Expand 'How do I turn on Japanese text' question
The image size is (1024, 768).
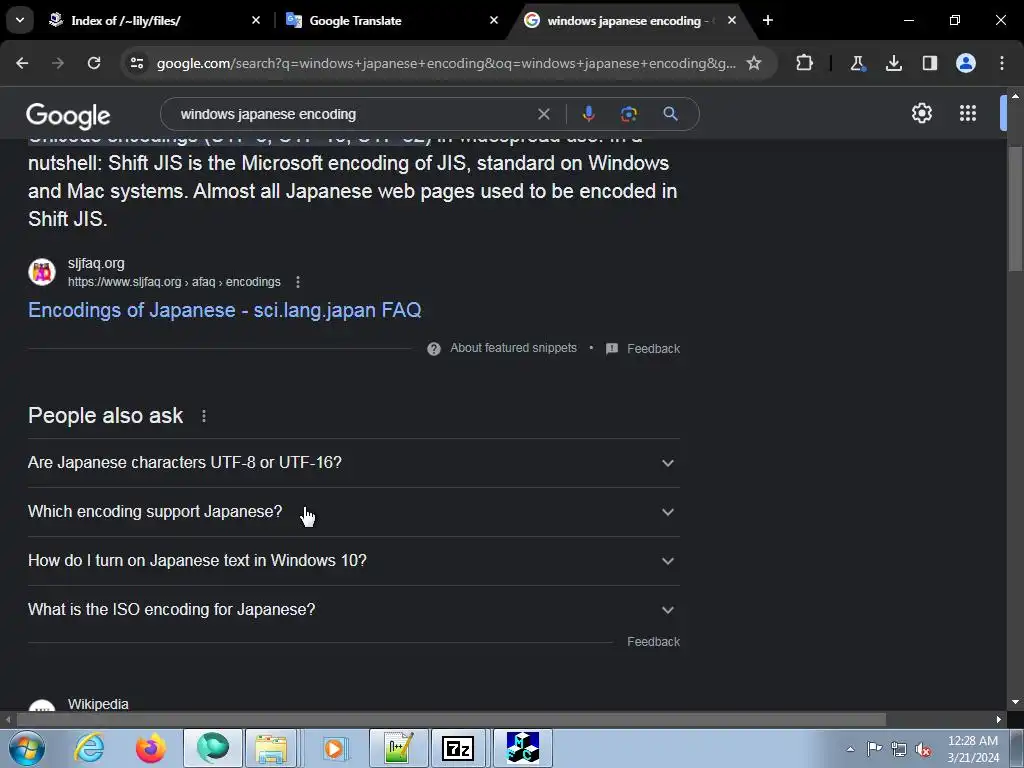353,561
